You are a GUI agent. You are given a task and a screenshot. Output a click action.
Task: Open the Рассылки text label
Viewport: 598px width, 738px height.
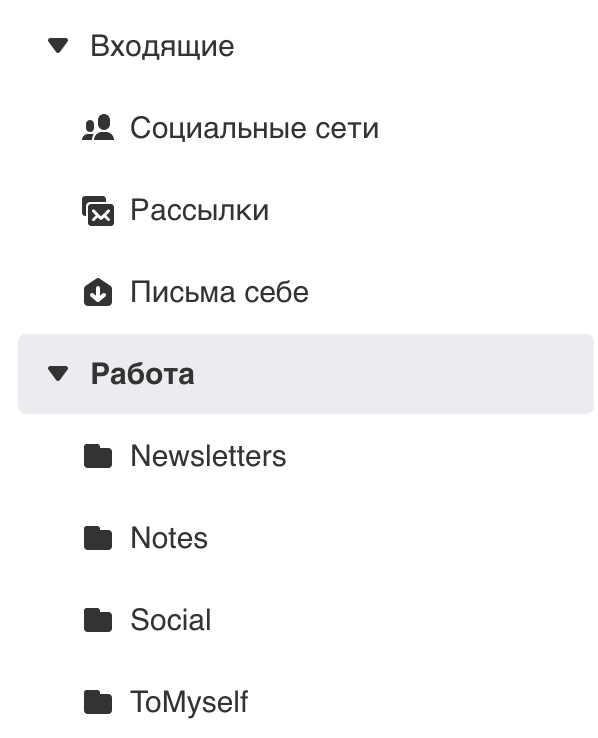click(x=199, y=210)
